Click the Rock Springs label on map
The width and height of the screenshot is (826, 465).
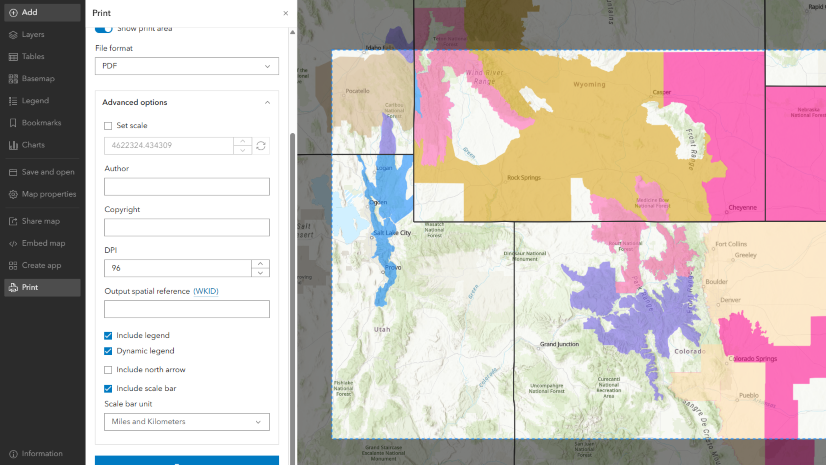pos(524,178)
